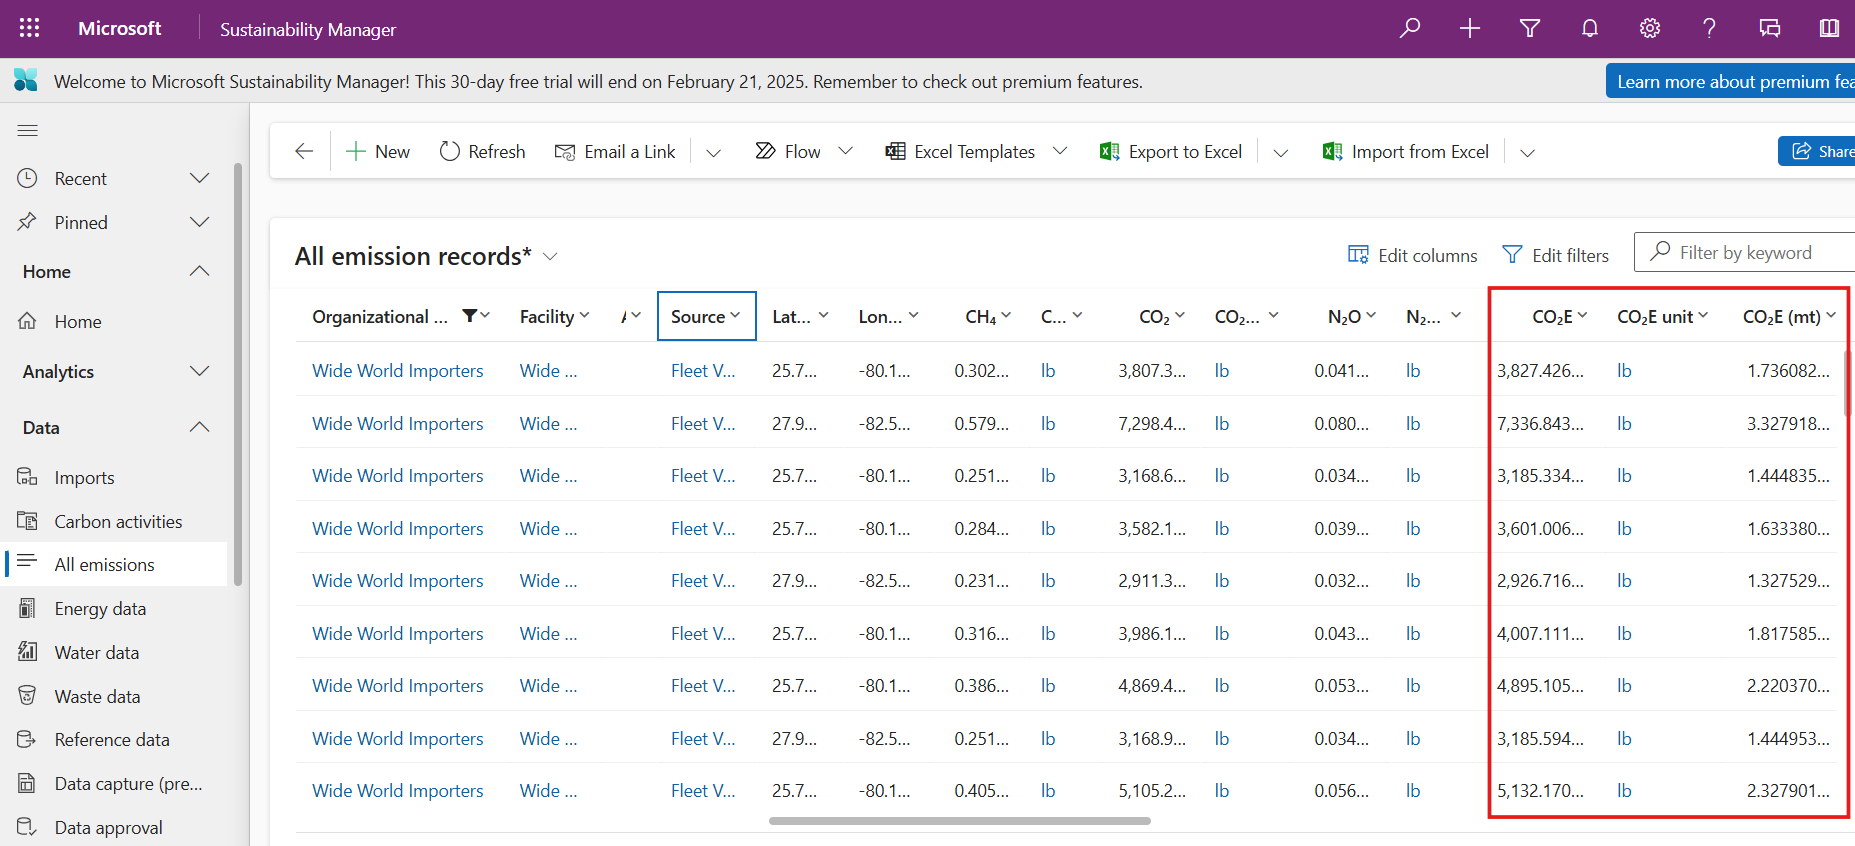
Task: Open Wide World Importers link in first row
Action: (397, 370)
